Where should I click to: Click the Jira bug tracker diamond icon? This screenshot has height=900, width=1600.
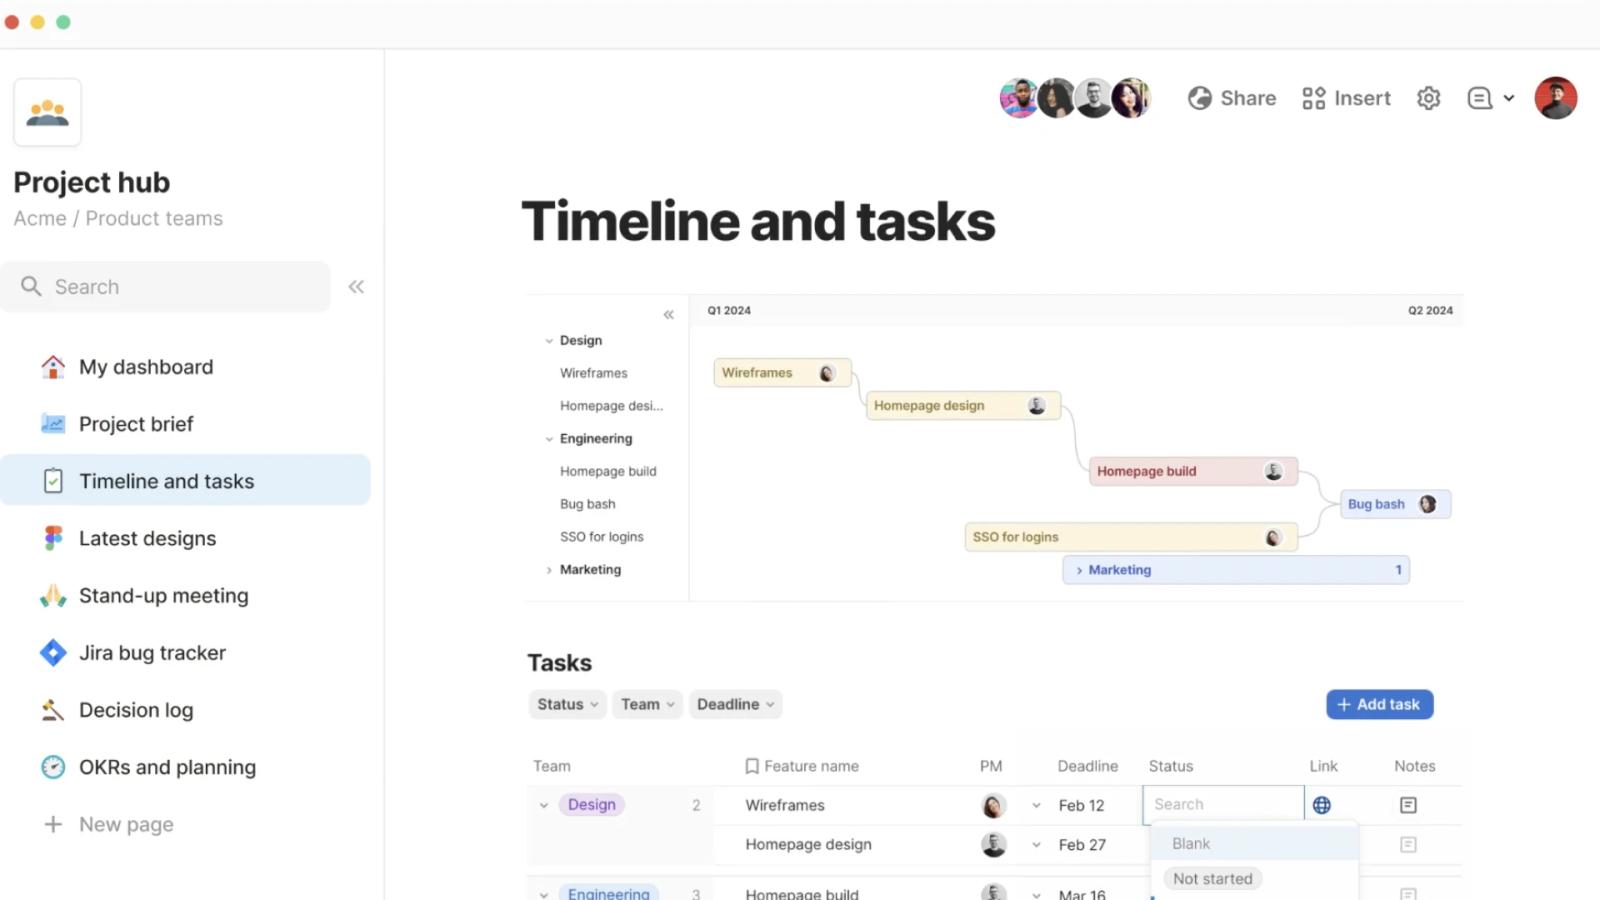(53, 653)
